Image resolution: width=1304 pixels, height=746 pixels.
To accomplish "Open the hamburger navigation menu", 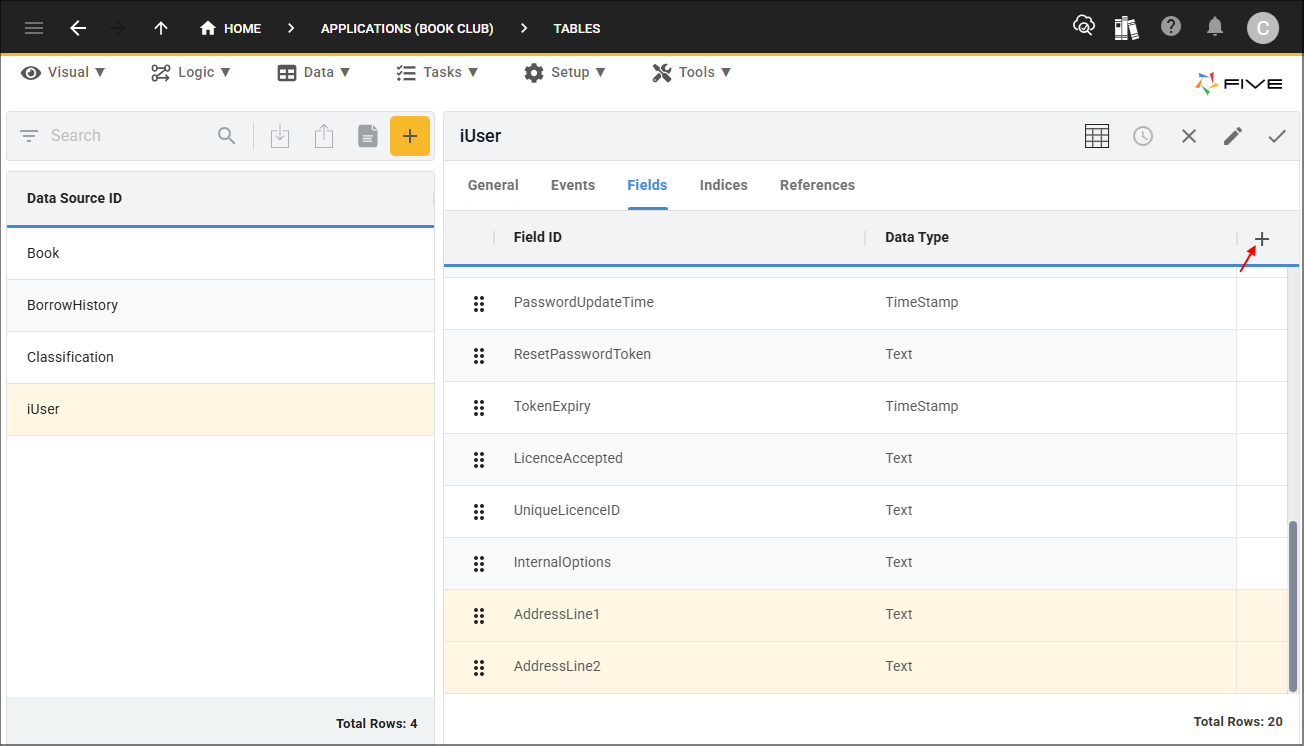I will point(34,28).
